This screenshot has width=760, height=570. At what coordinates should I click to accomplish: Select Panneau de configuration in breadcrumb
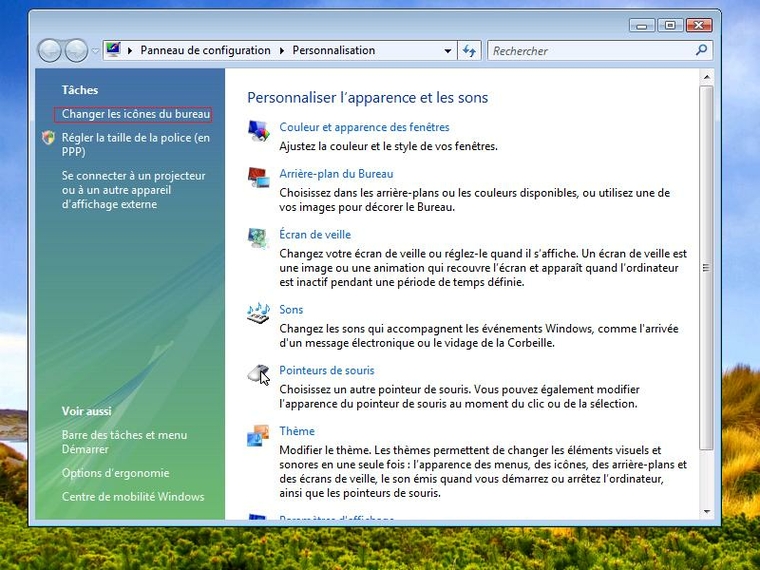coord(206,50)
